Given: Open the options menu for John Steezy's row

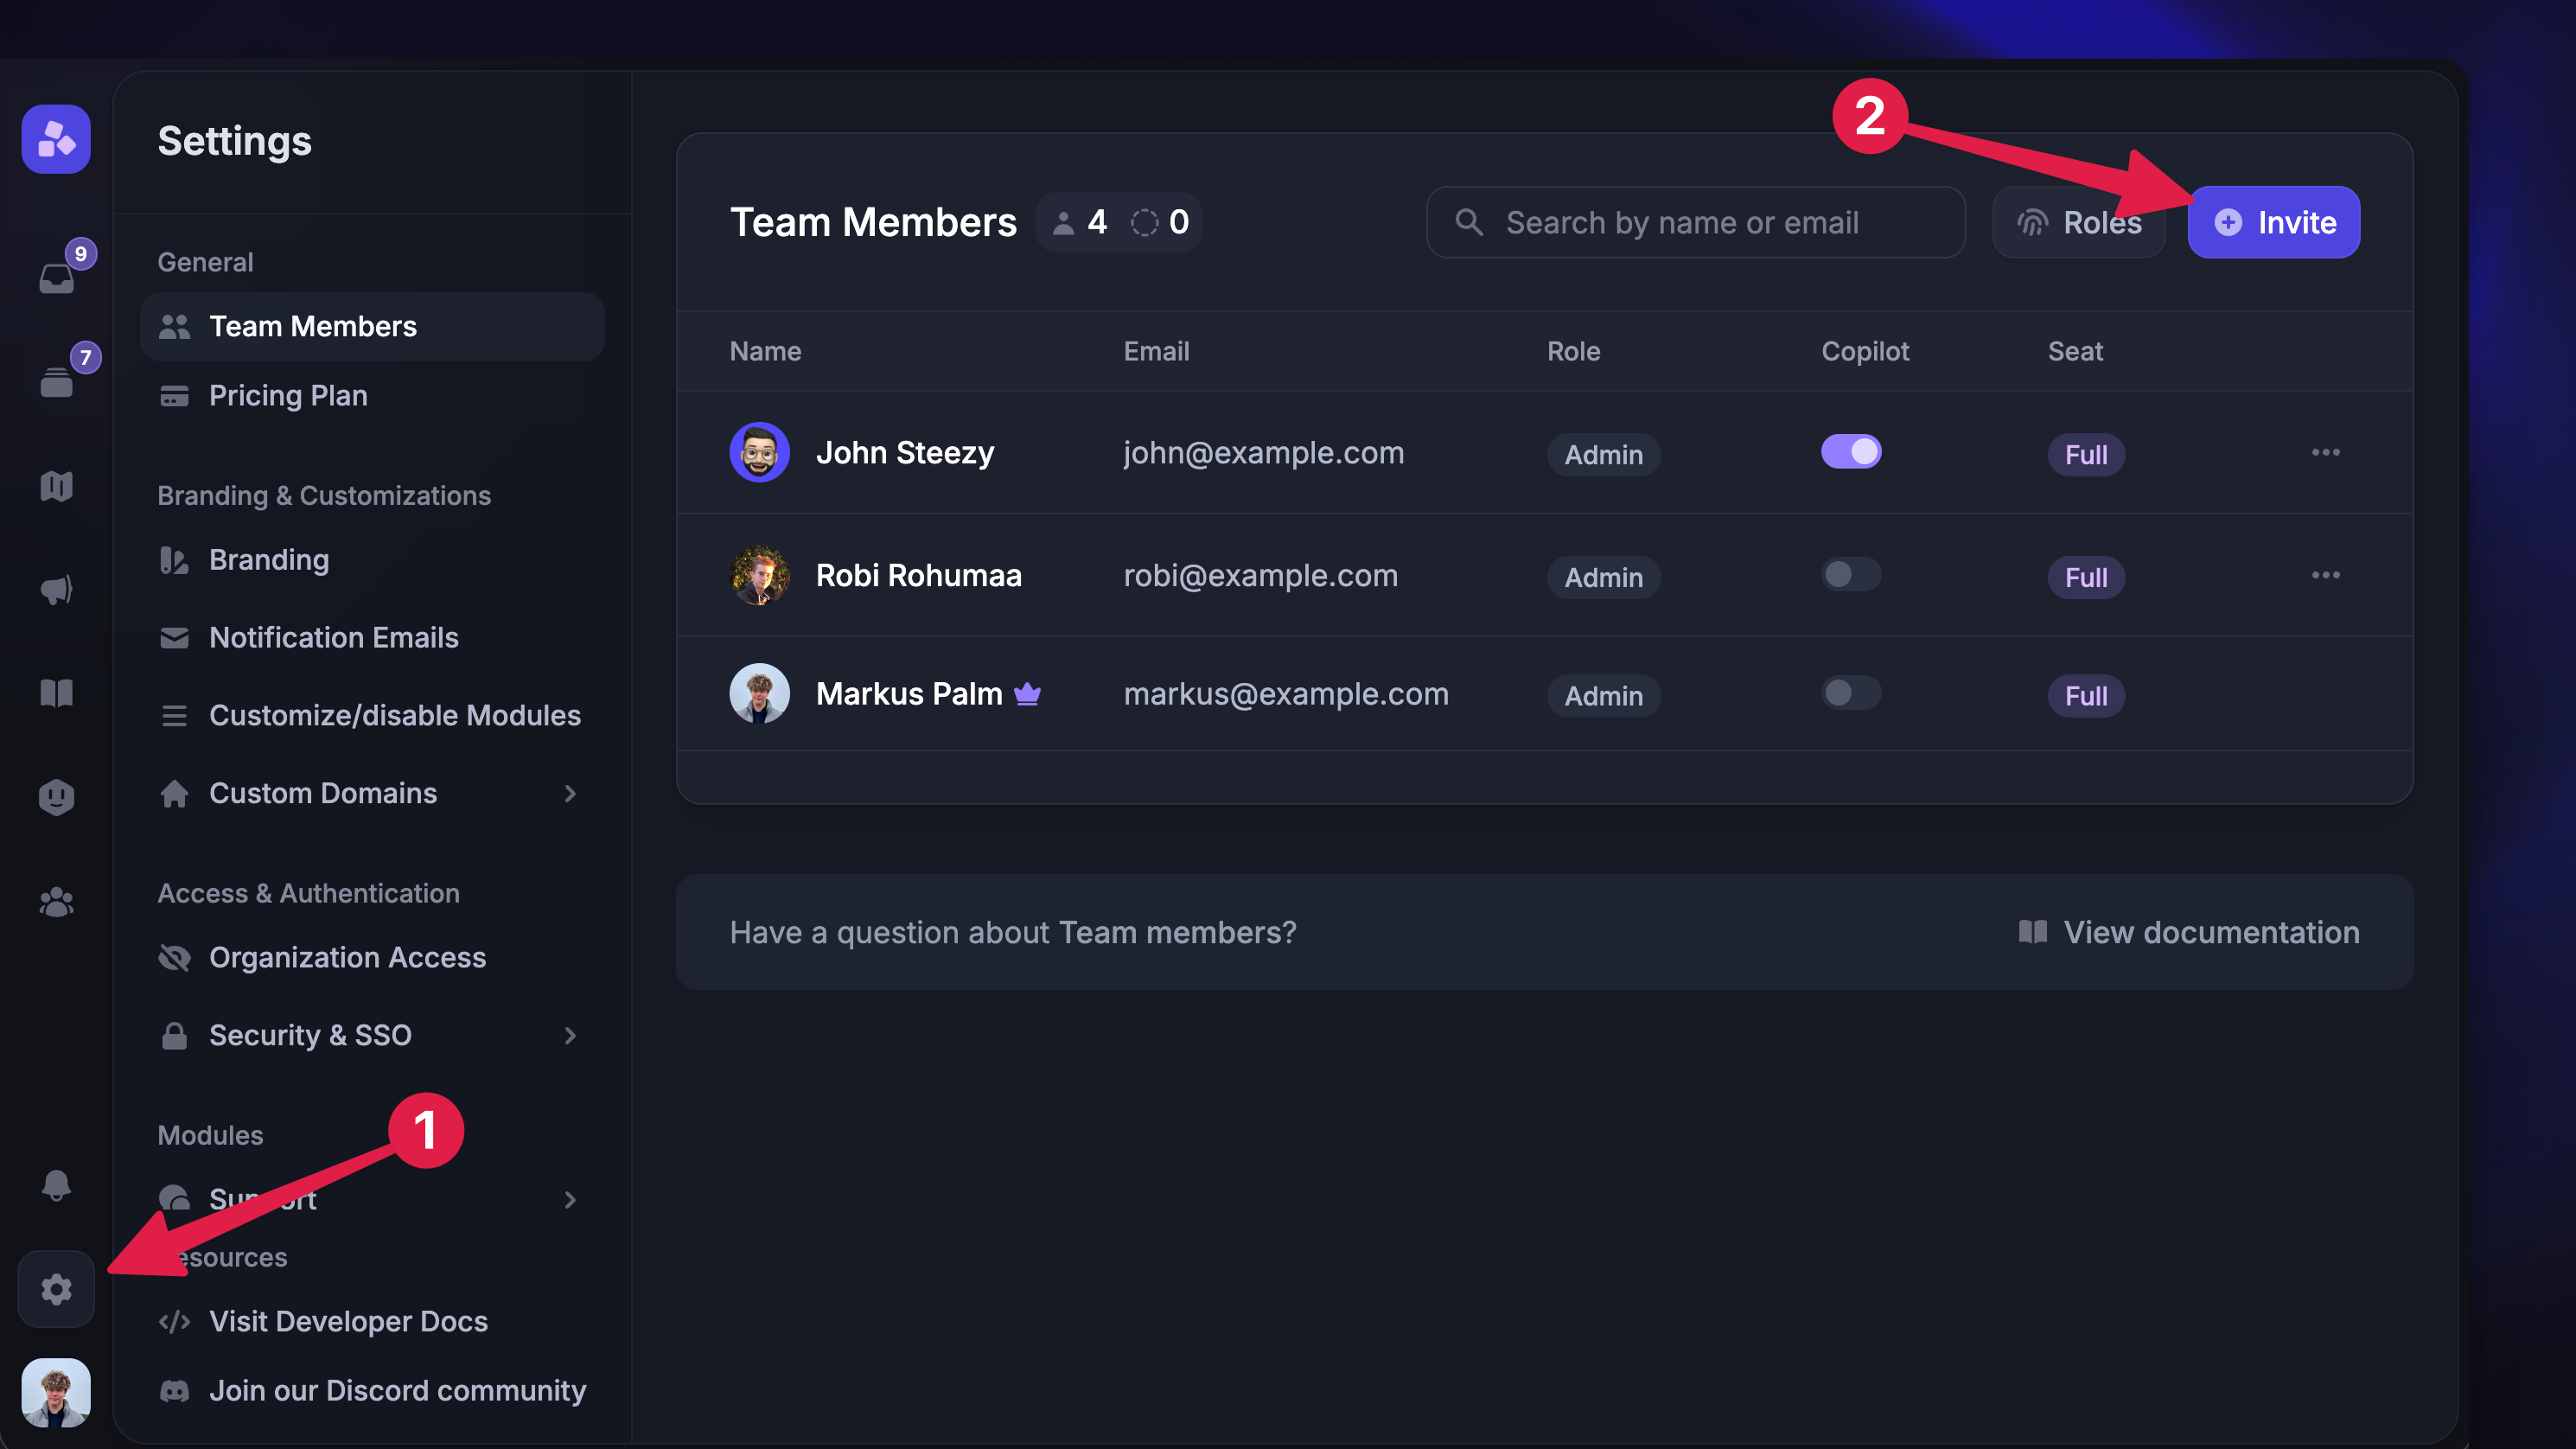Looking at the screenshot, I should pyautogui.click(x=2327, y=452).
